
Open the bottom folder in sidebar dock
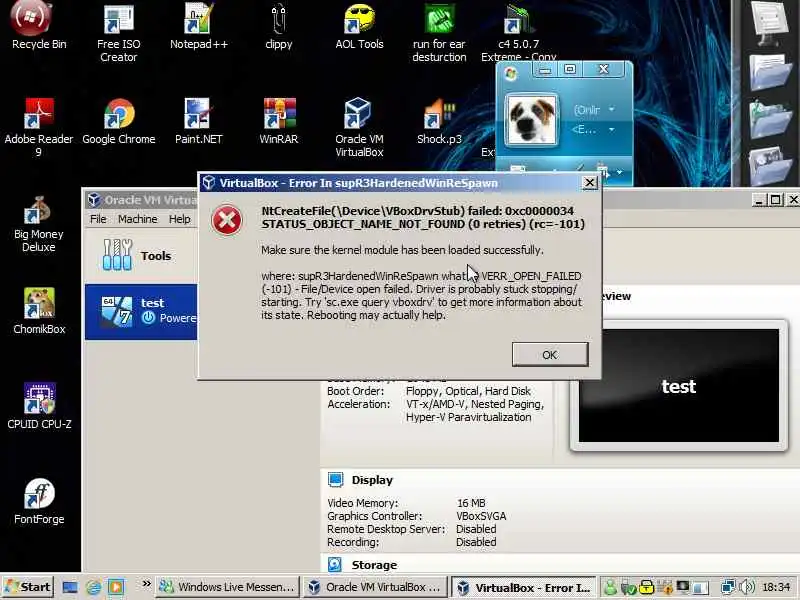tap(770, 166)
